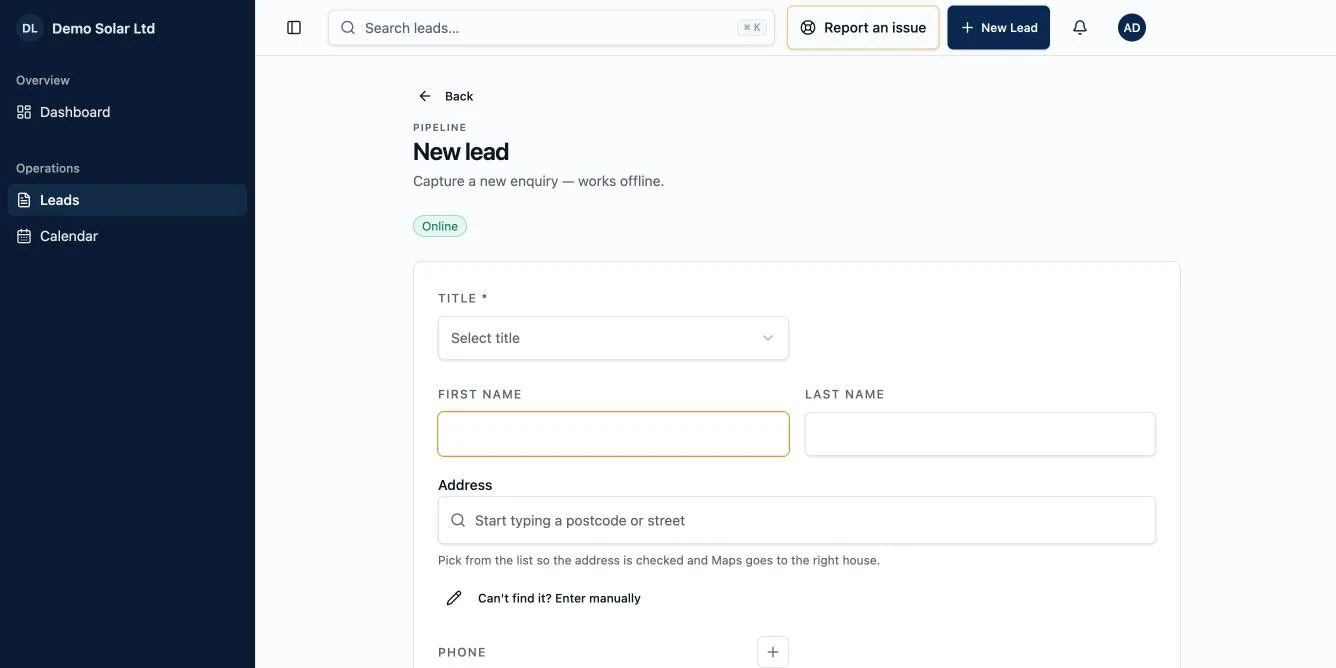Go to Dashboard in sidebar
Viewport: 1336px width, 668px height.
click(x=127, y=112)
